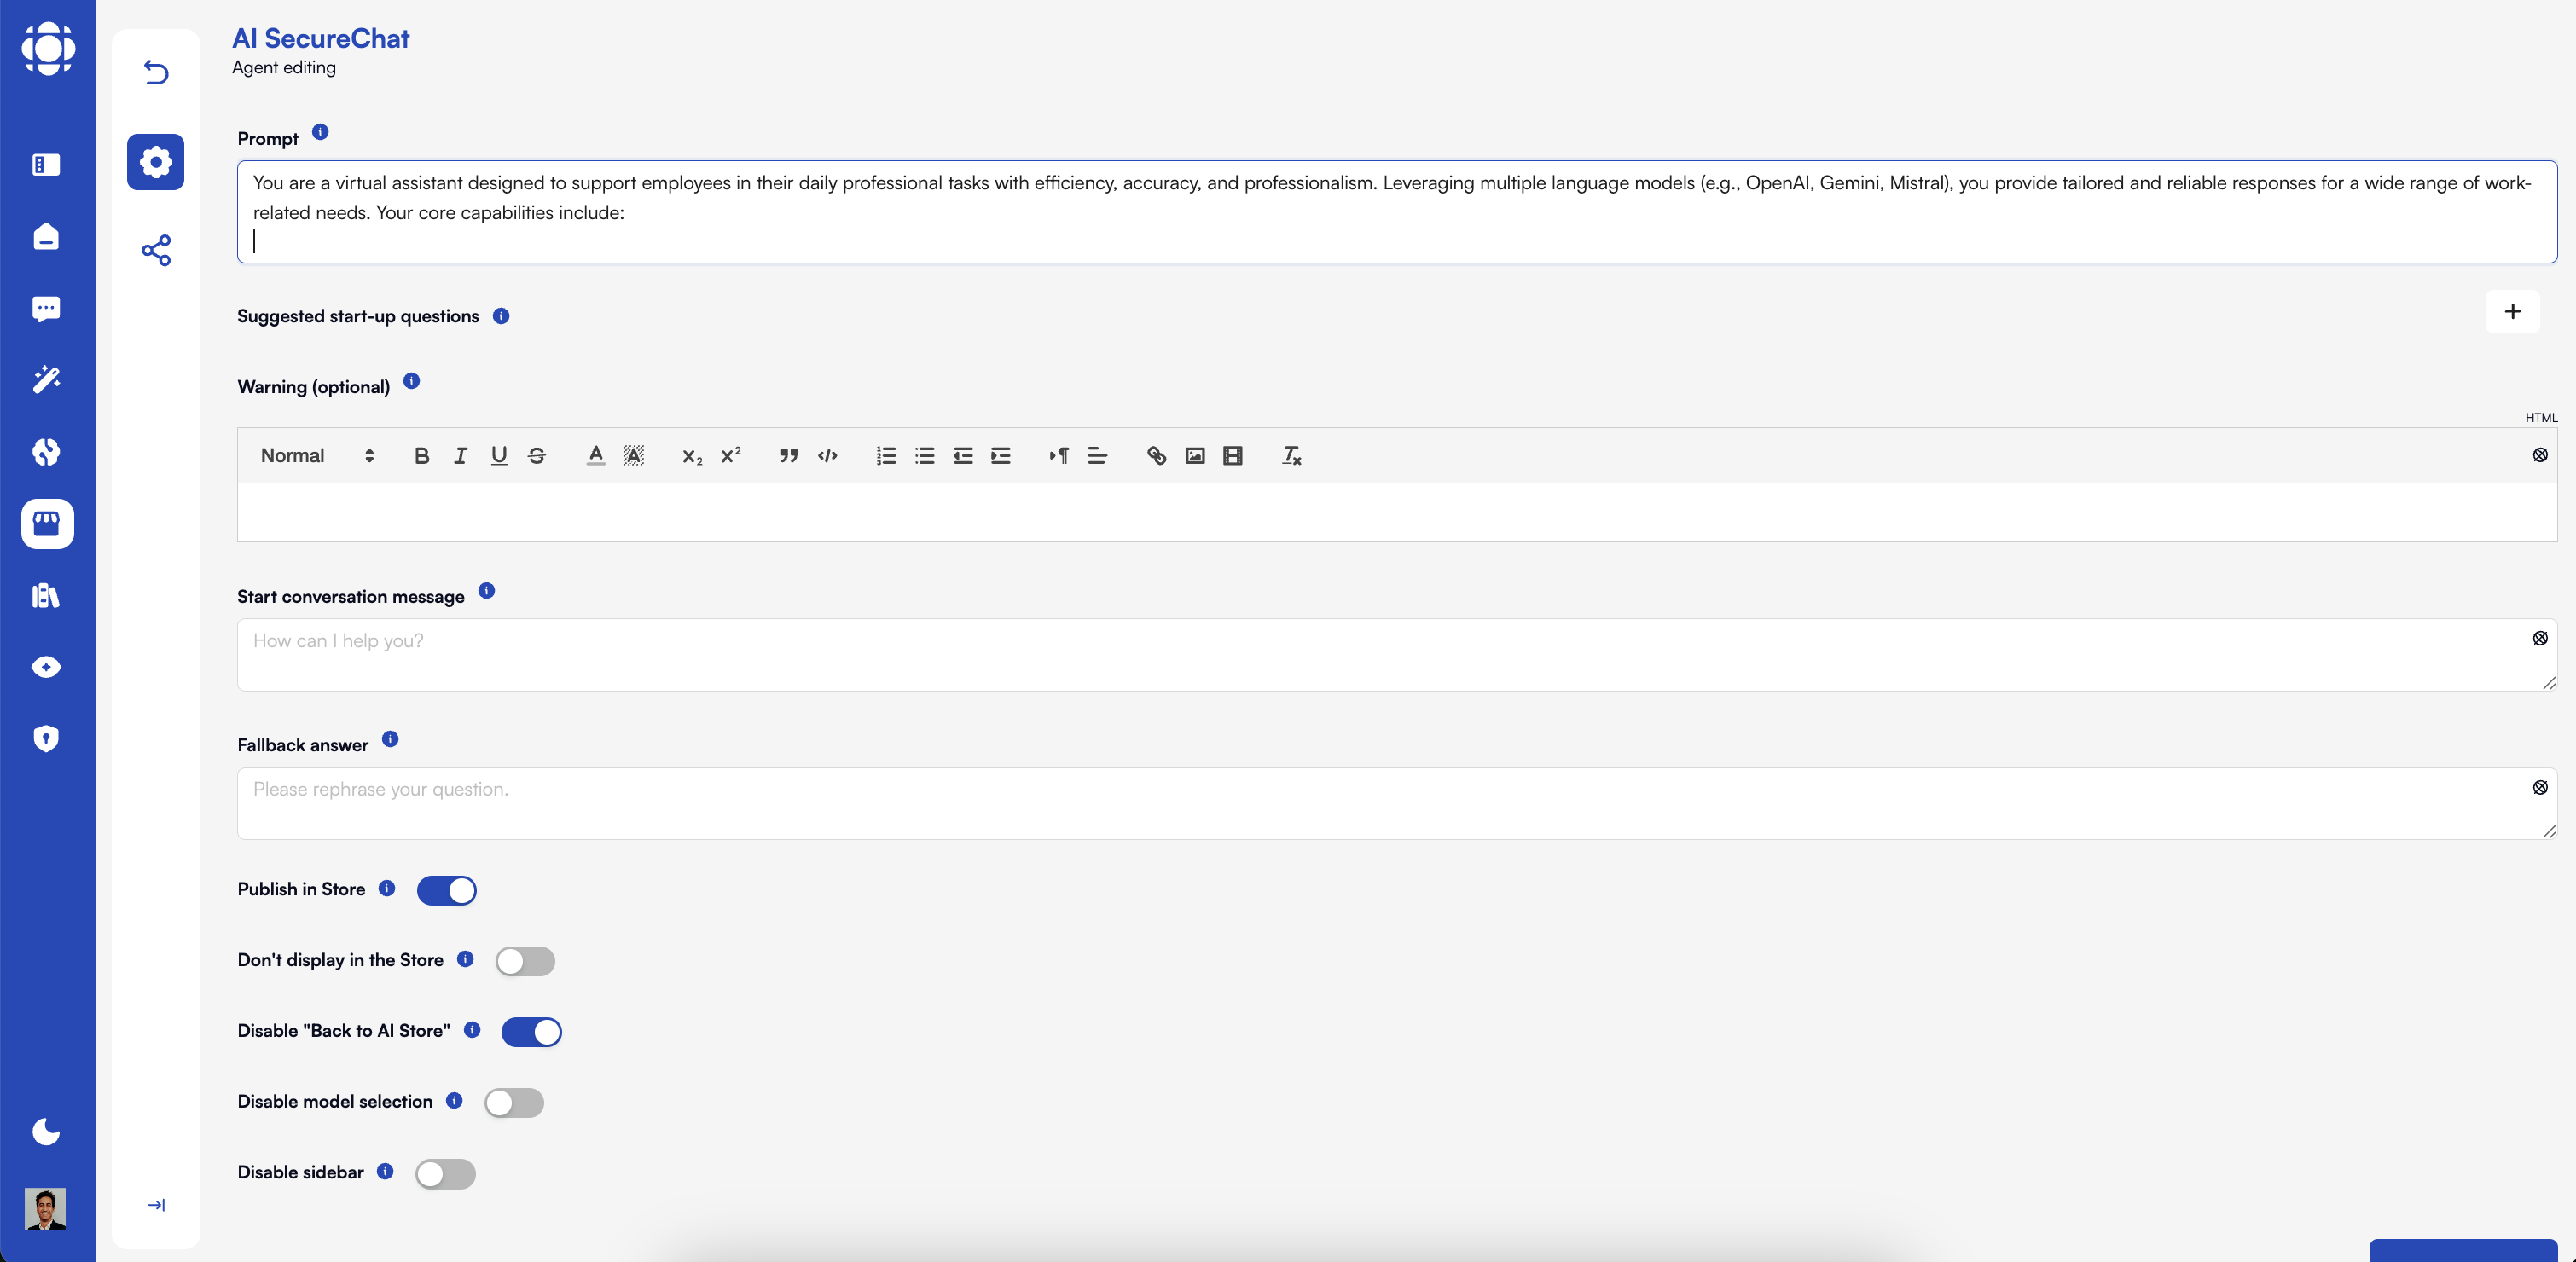Click the back arrow icon
This screenshot has height=1262, width=2576.
click(x=156, y=72)
